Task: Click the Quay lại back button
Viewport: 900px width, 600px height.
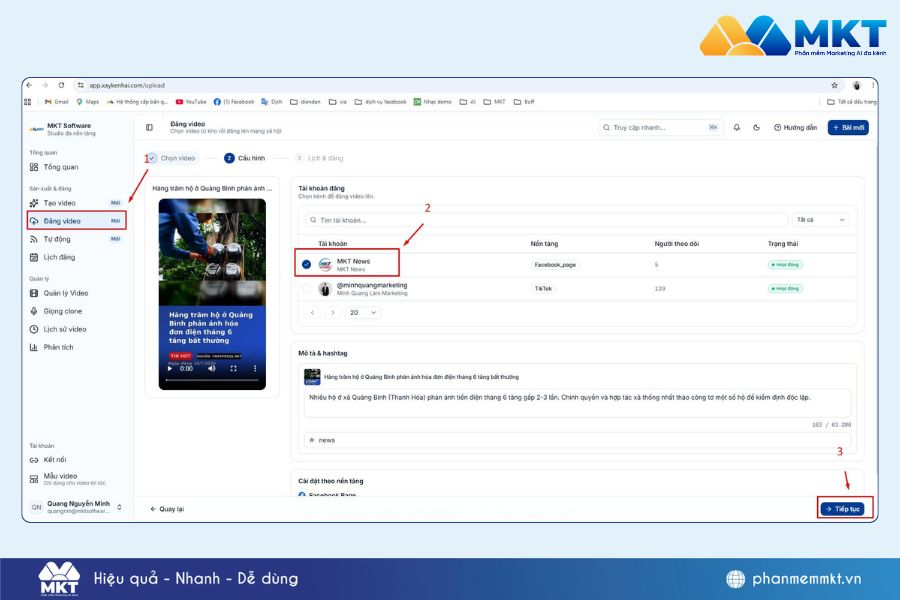Action: point(167,509)
